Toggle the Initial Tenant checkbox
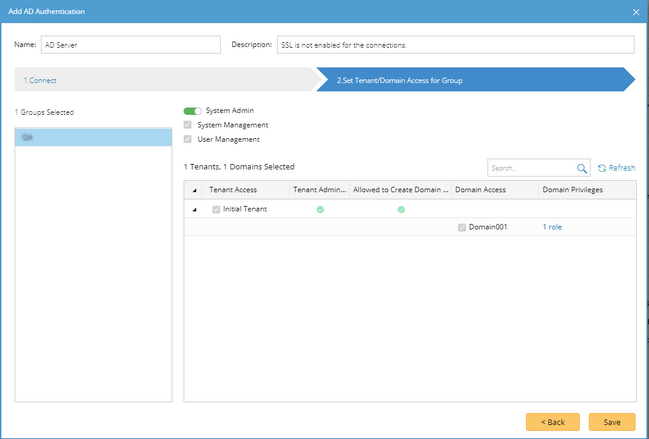This screenshot has width=649, height=439. [x=216, y=209]
